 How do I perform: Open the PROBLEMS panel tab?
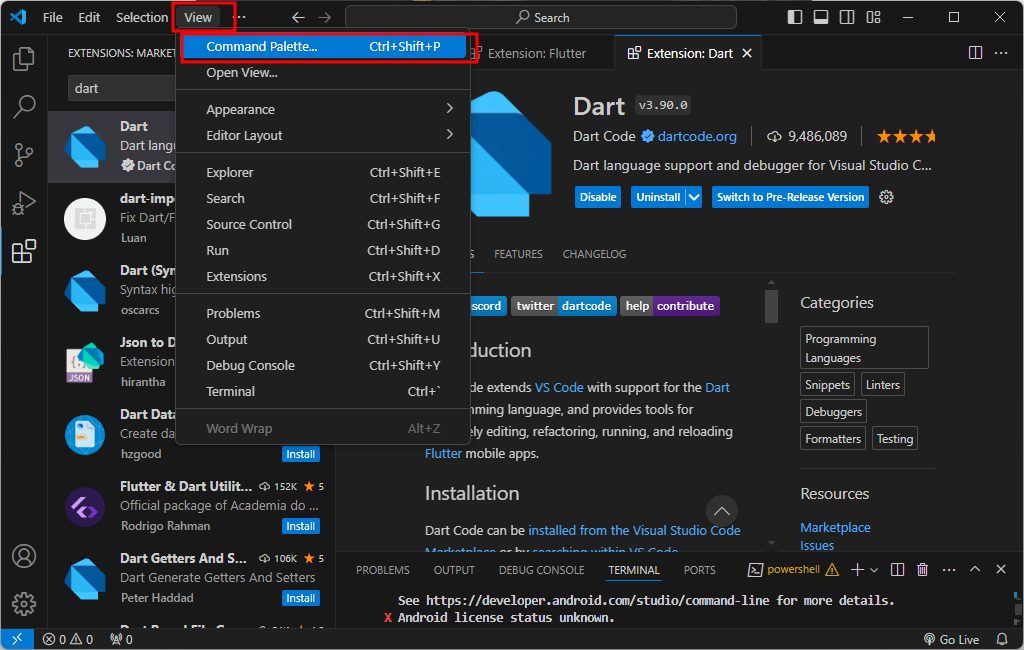(383, 570)
